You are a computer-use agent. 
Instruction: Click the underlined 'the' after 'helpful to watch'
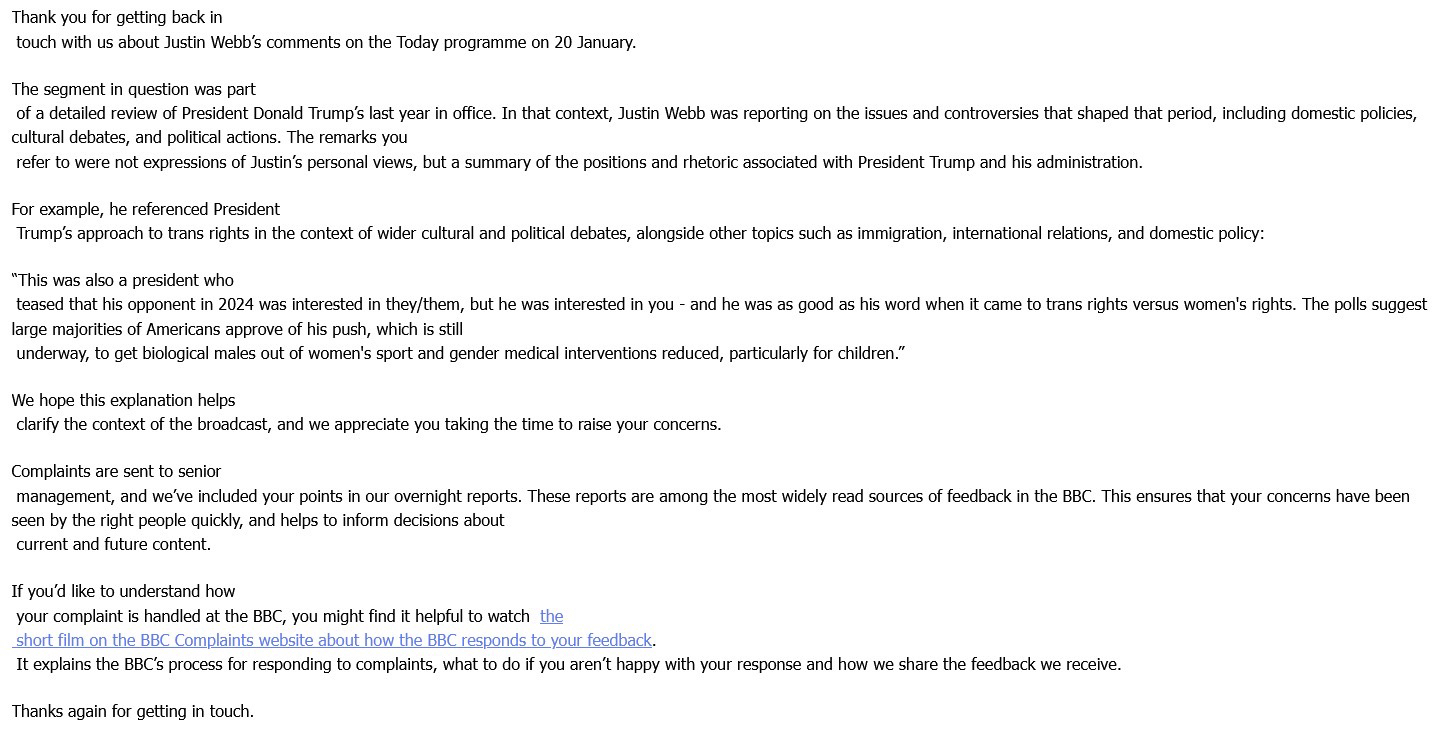[551, 616]
